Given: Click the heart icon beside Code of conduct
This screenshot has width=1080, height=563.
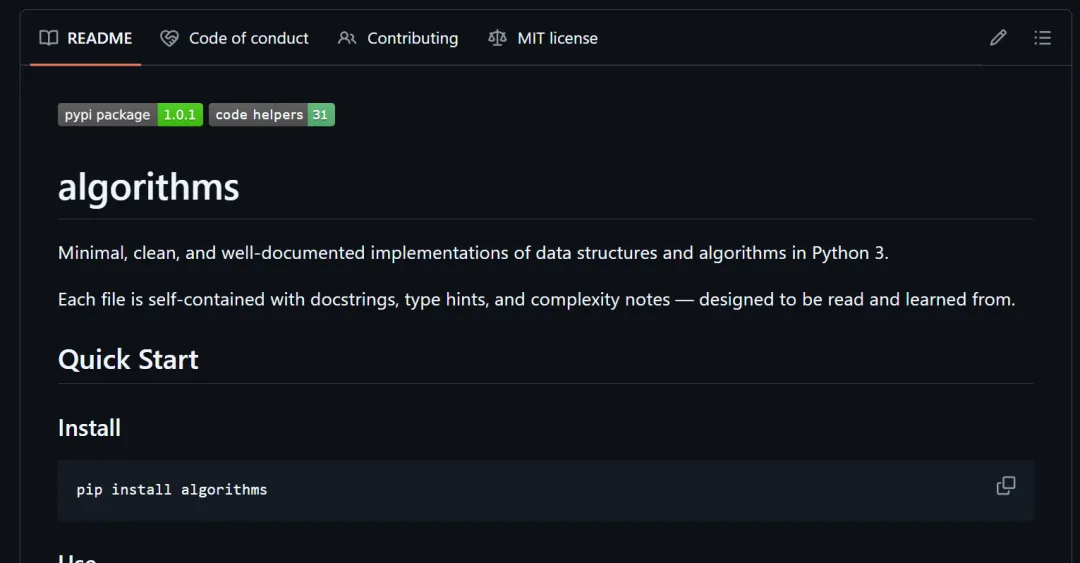Looking at the screenshot, I should [169, 38].
